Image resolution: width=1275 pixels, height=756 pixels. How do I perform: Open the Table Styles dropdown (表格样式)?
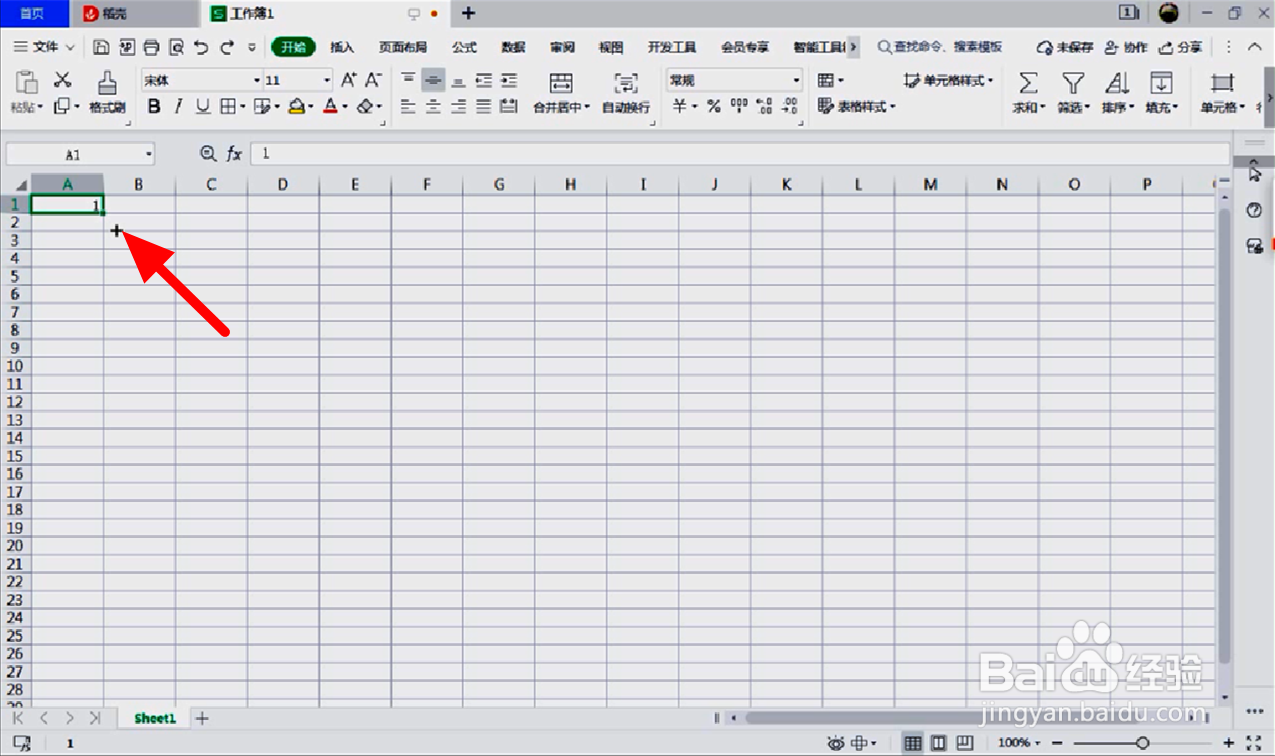[857, 106]
